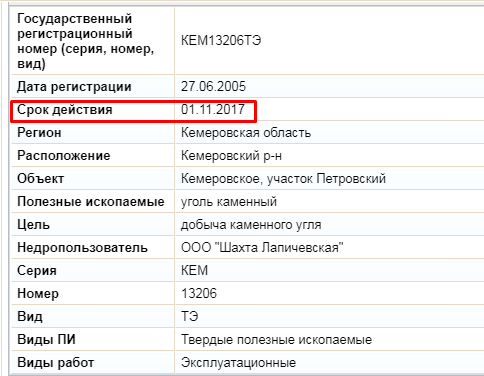Select the 'Номер' label
Image resolution: width=484 pixels, height=376 pixels.
(x=38, y=294)
